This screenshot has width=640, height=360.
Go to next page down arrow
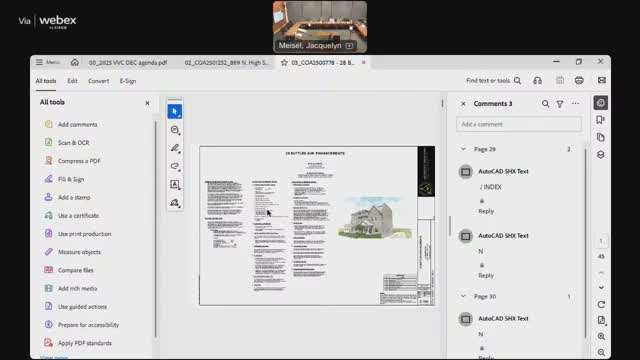(x=601, y=288)
